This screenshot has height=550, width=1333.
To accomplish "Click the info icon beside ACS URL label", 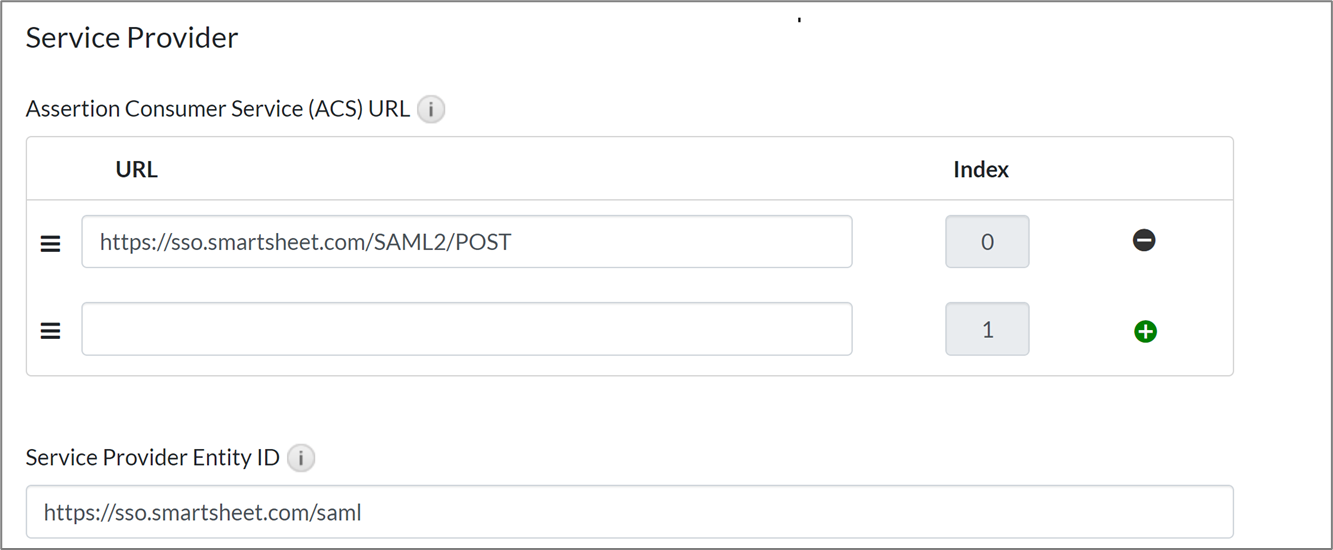I will click(x=431, y=109).
